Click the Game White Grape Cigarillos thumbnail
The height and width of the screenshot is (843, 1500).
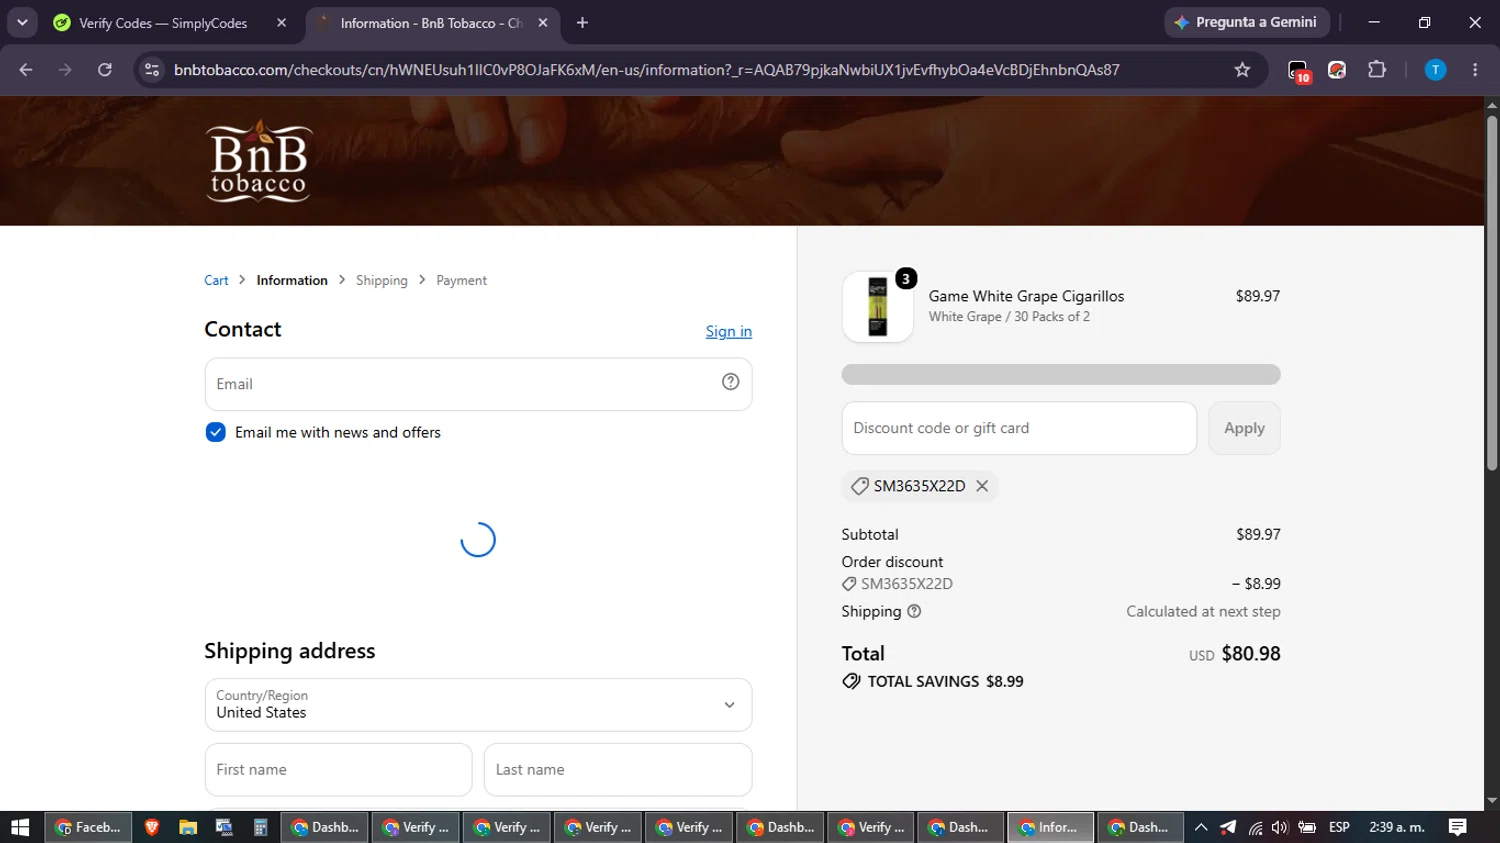click(x=878, y=306)
